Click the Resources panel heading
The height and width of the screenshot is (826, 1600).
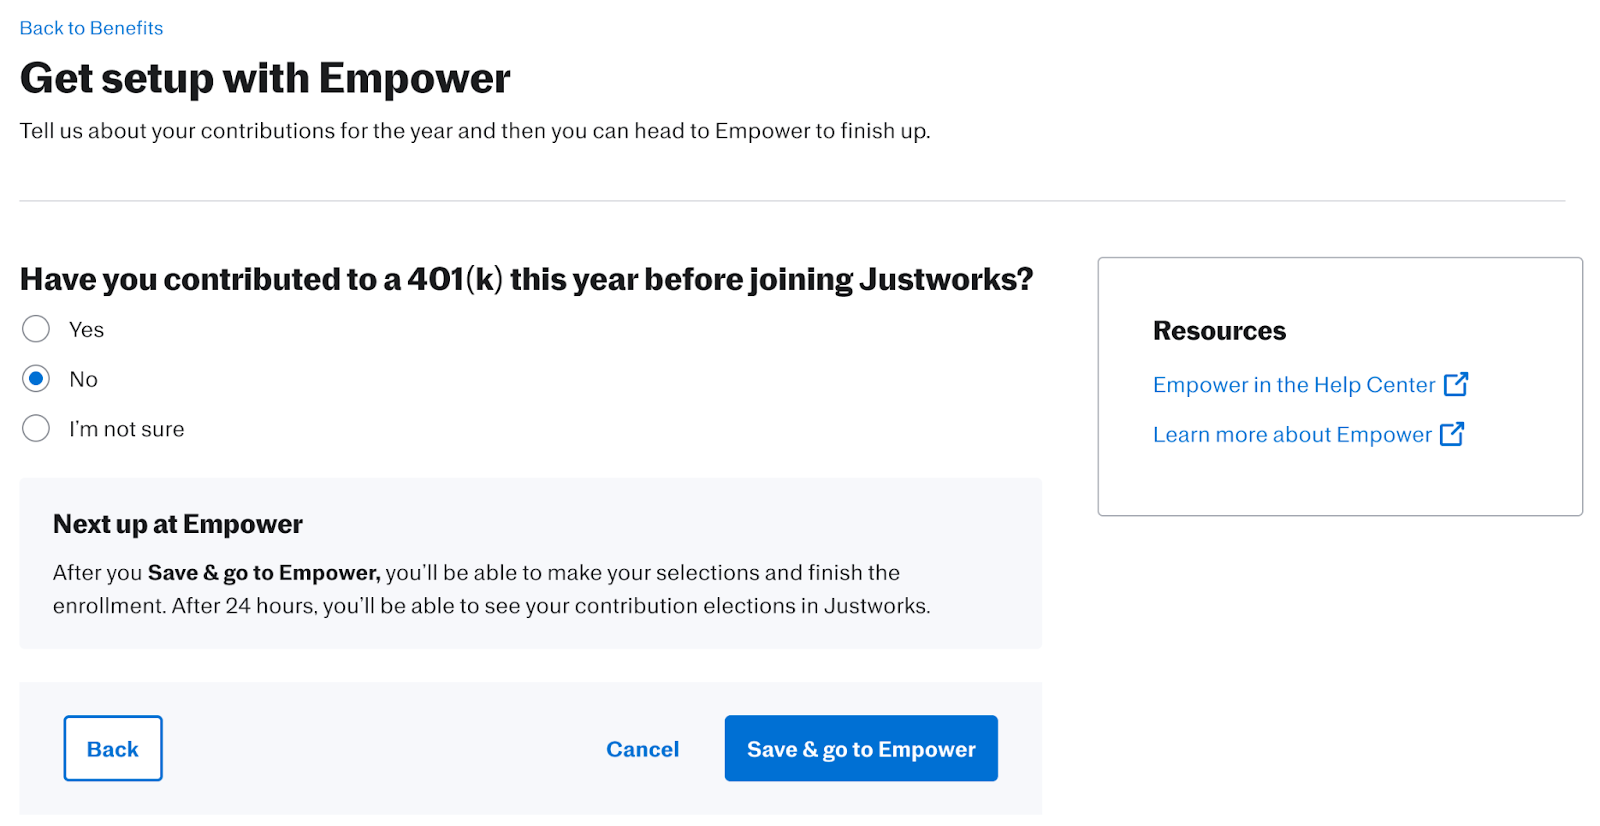1219,331
